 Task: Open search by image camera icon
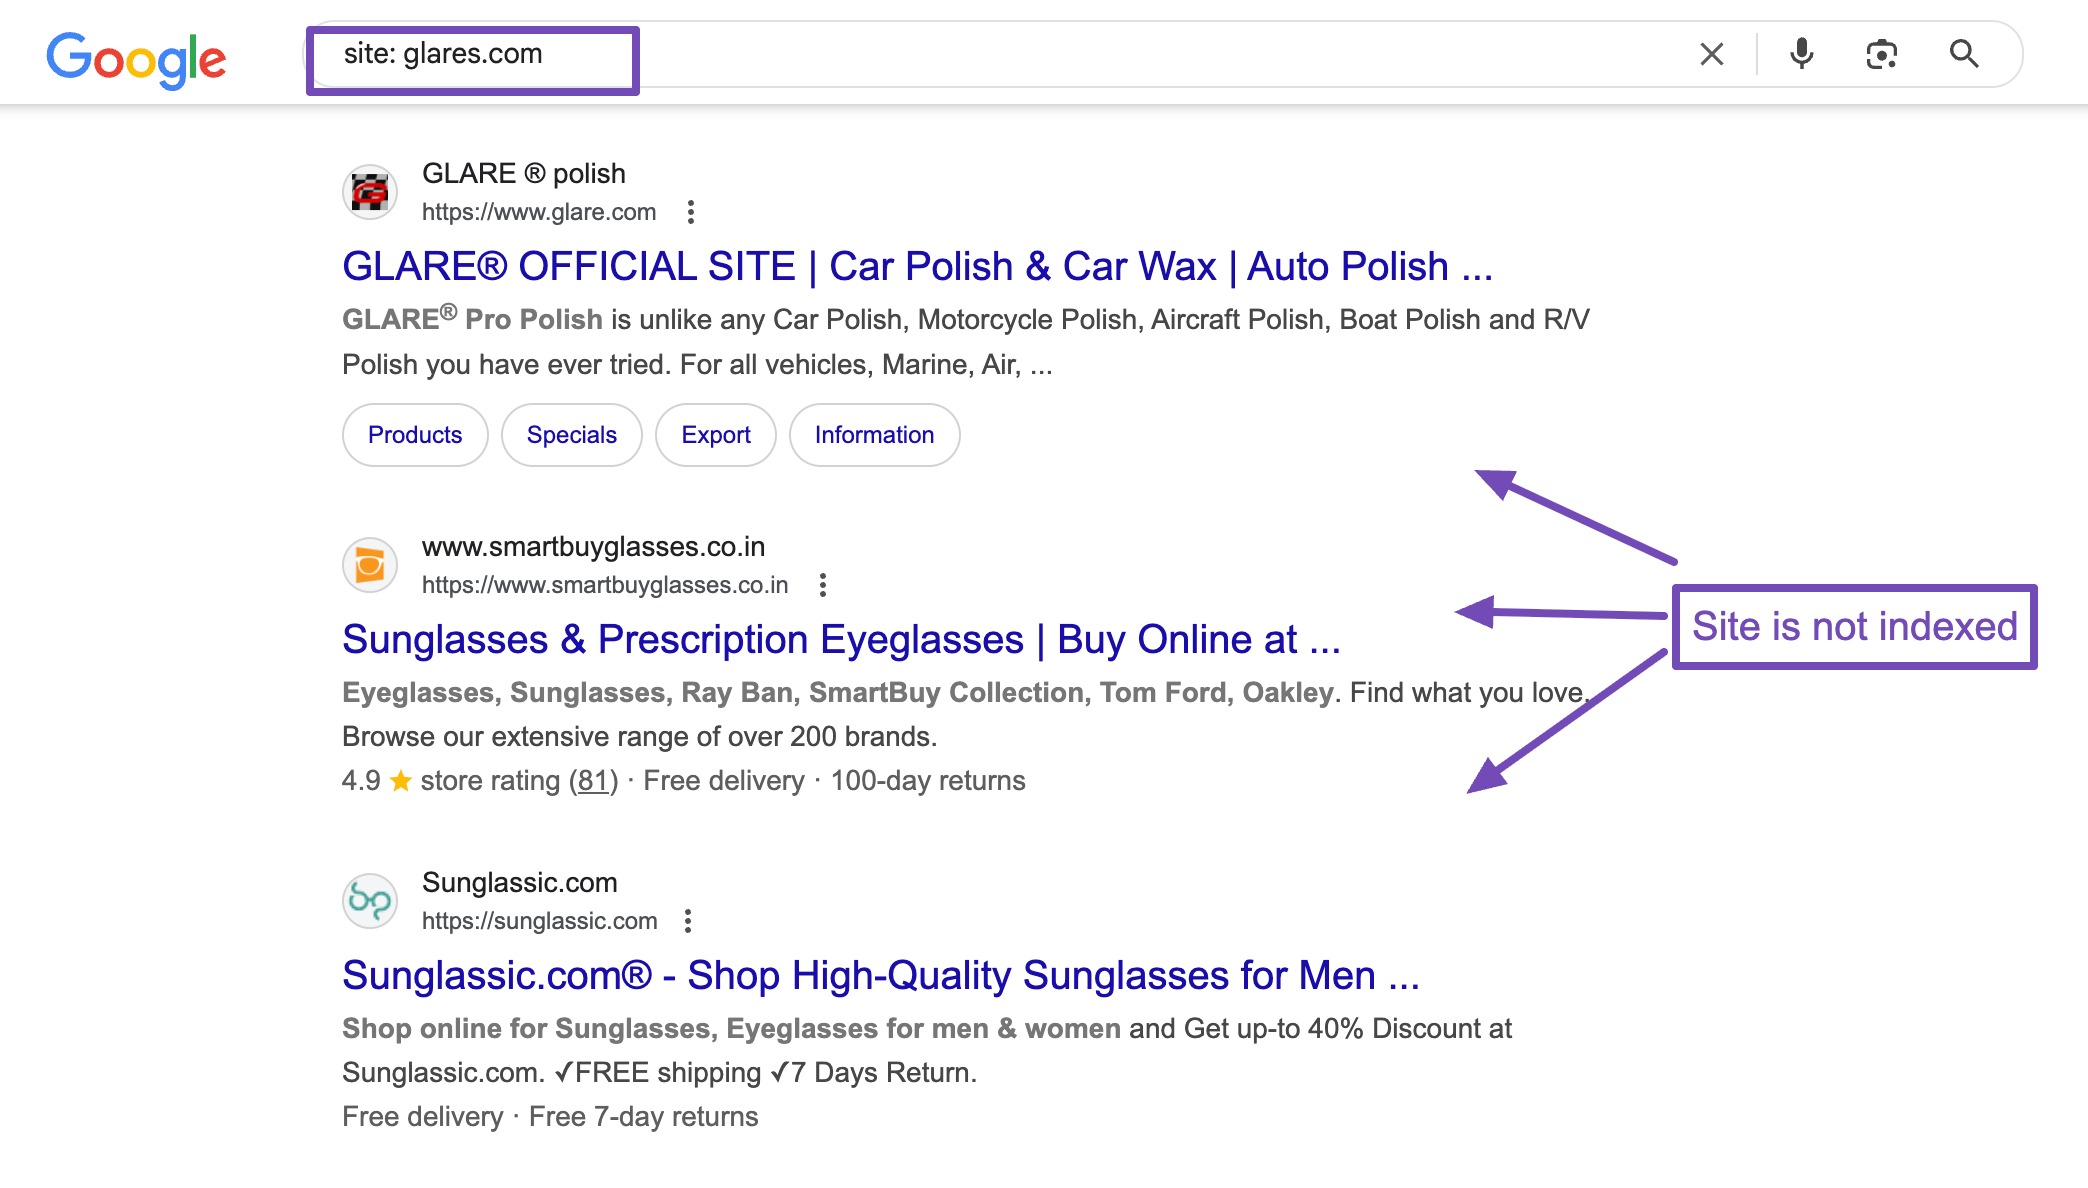pos(1882,54)
